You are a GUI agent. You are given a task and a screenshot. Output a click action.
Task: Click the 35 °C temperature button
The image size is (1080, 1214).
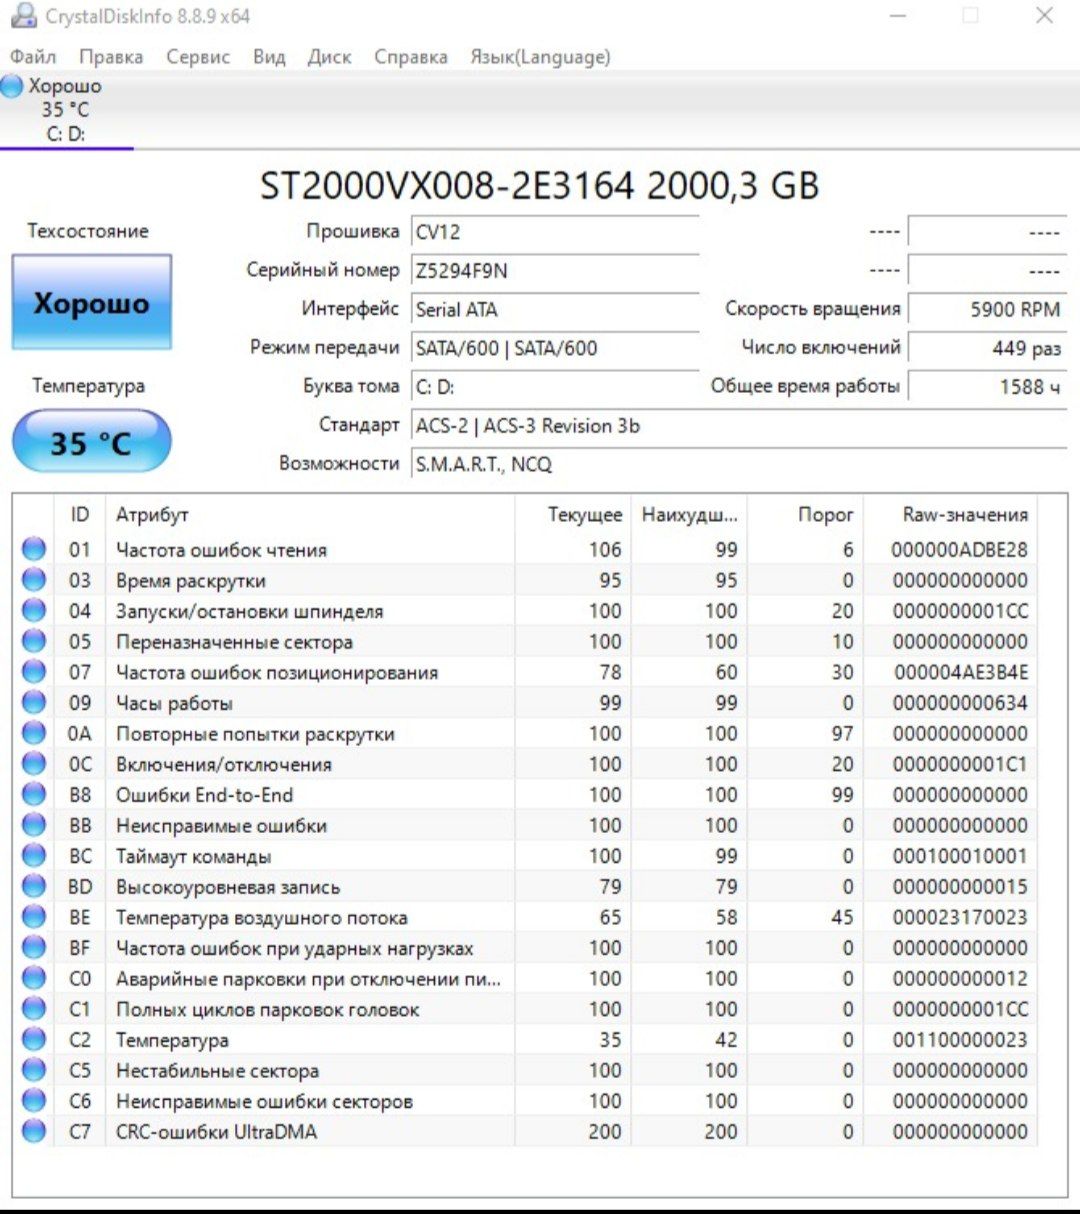(91, 441)
